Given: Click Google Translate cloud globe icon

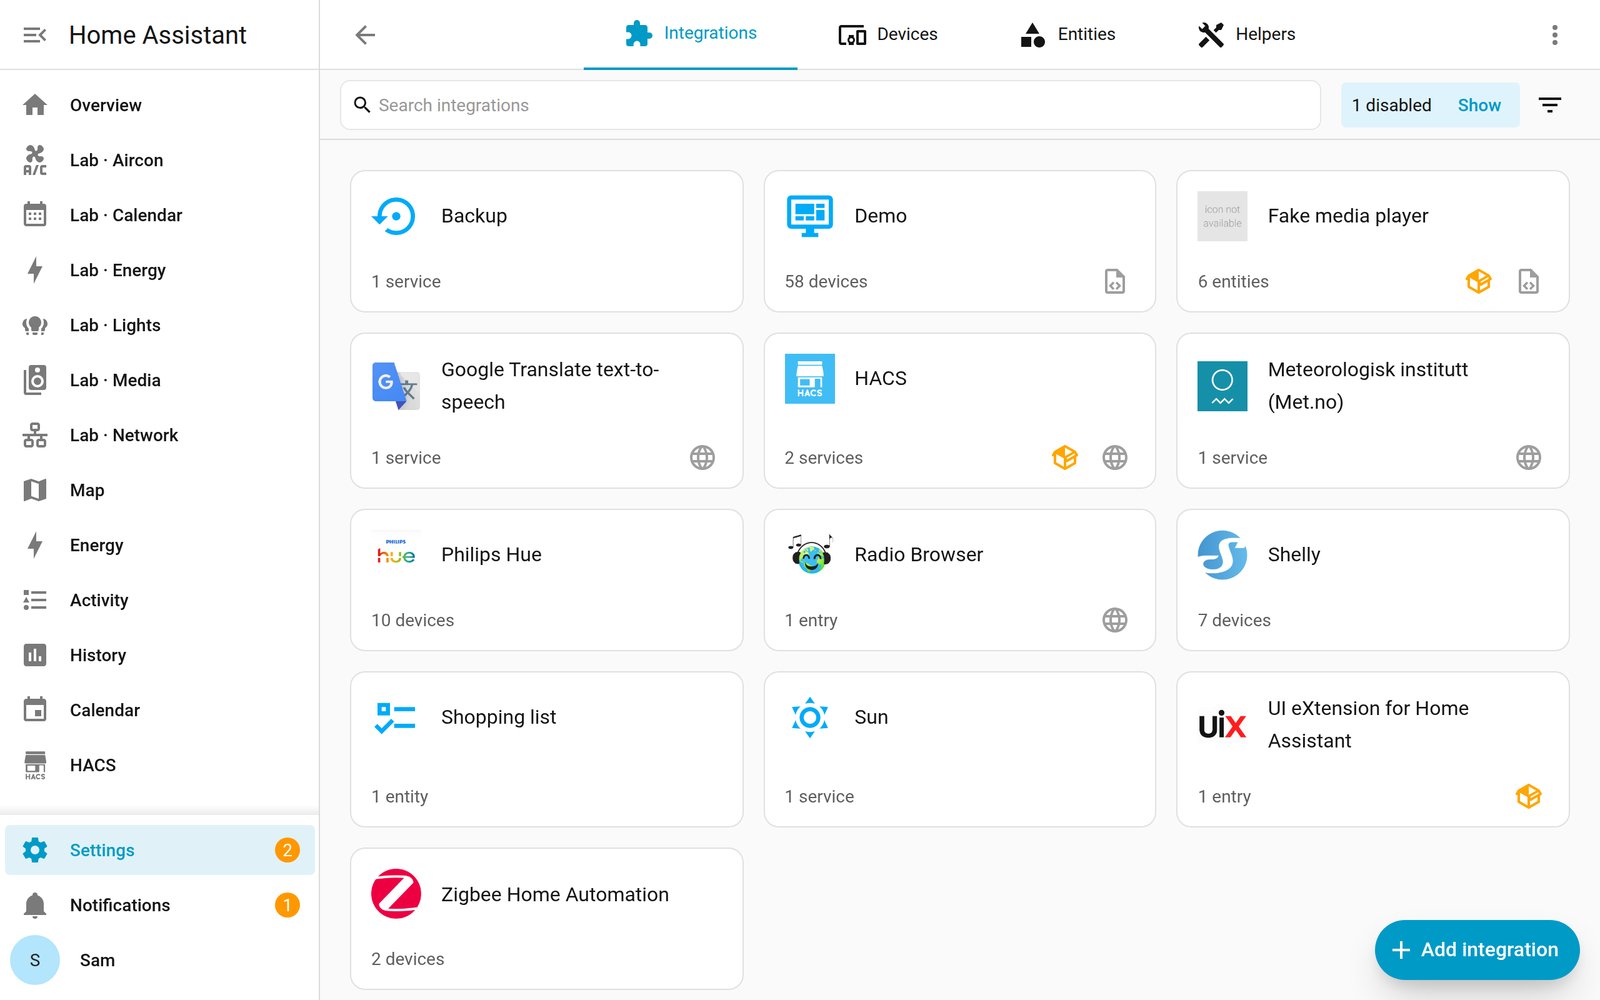Looking at the screenshot, I should 702,457.
